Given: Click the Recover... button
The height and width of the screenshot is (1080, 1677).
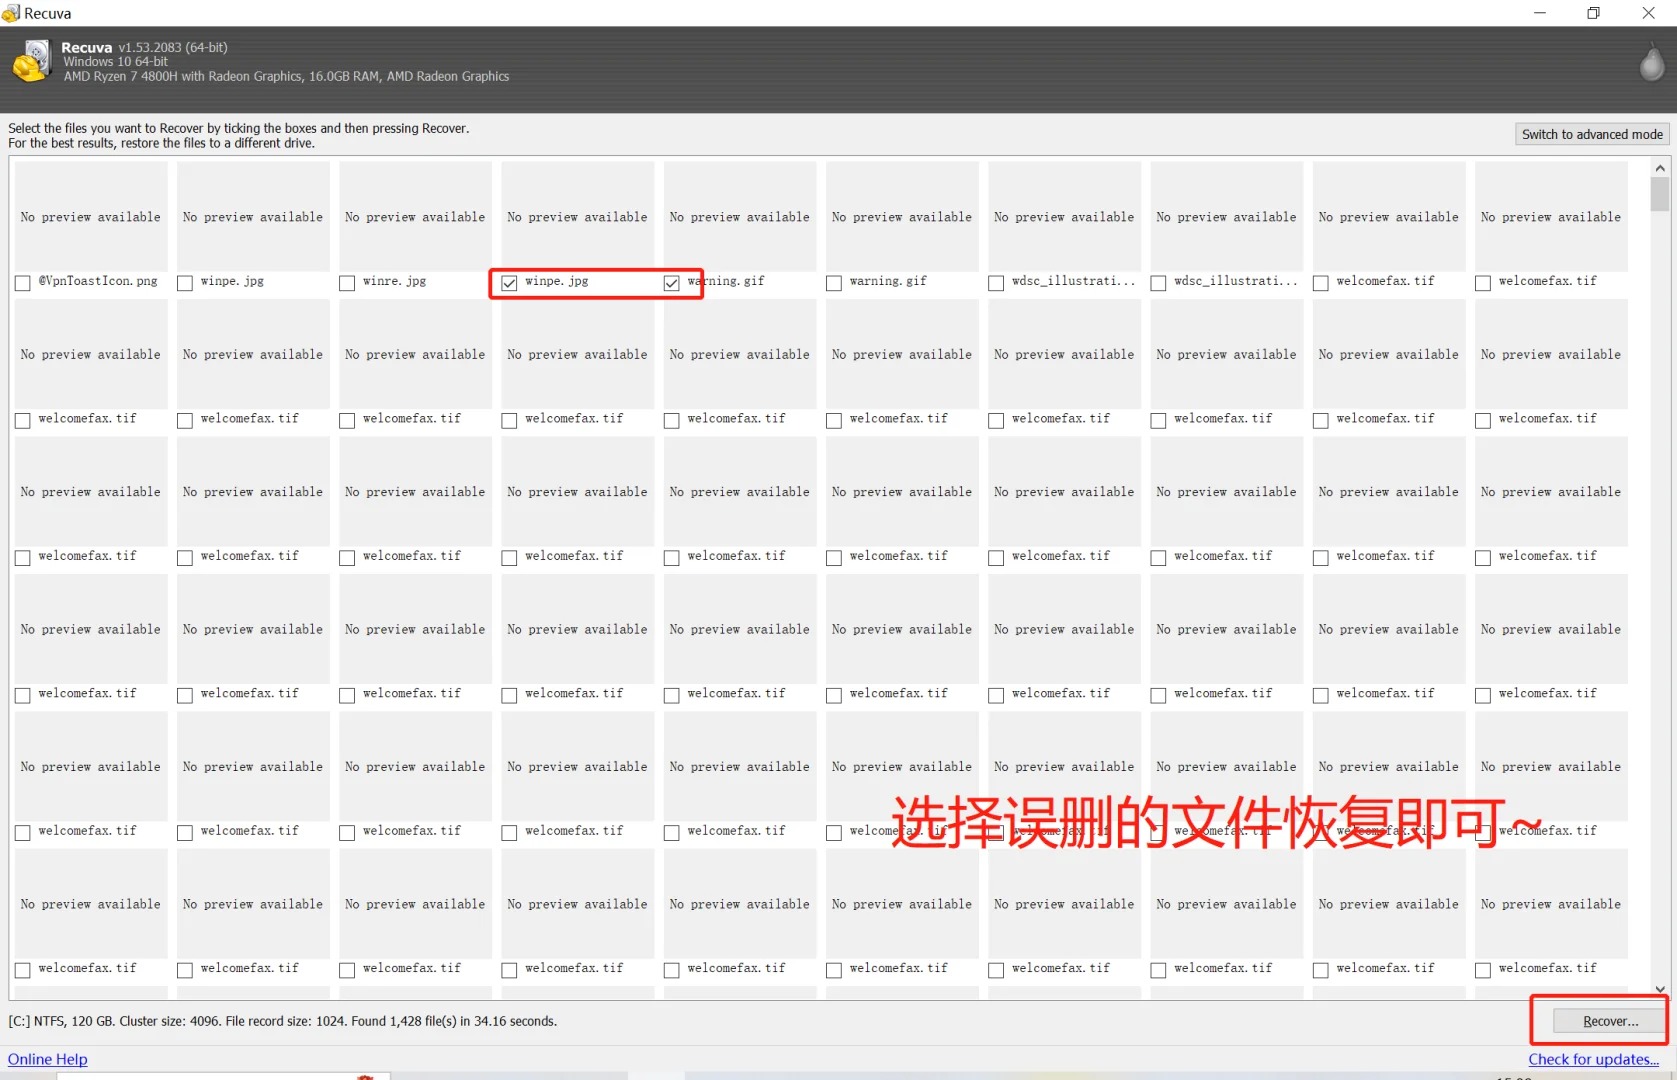Looking at the screenshot, I should pos(1610,1021).
